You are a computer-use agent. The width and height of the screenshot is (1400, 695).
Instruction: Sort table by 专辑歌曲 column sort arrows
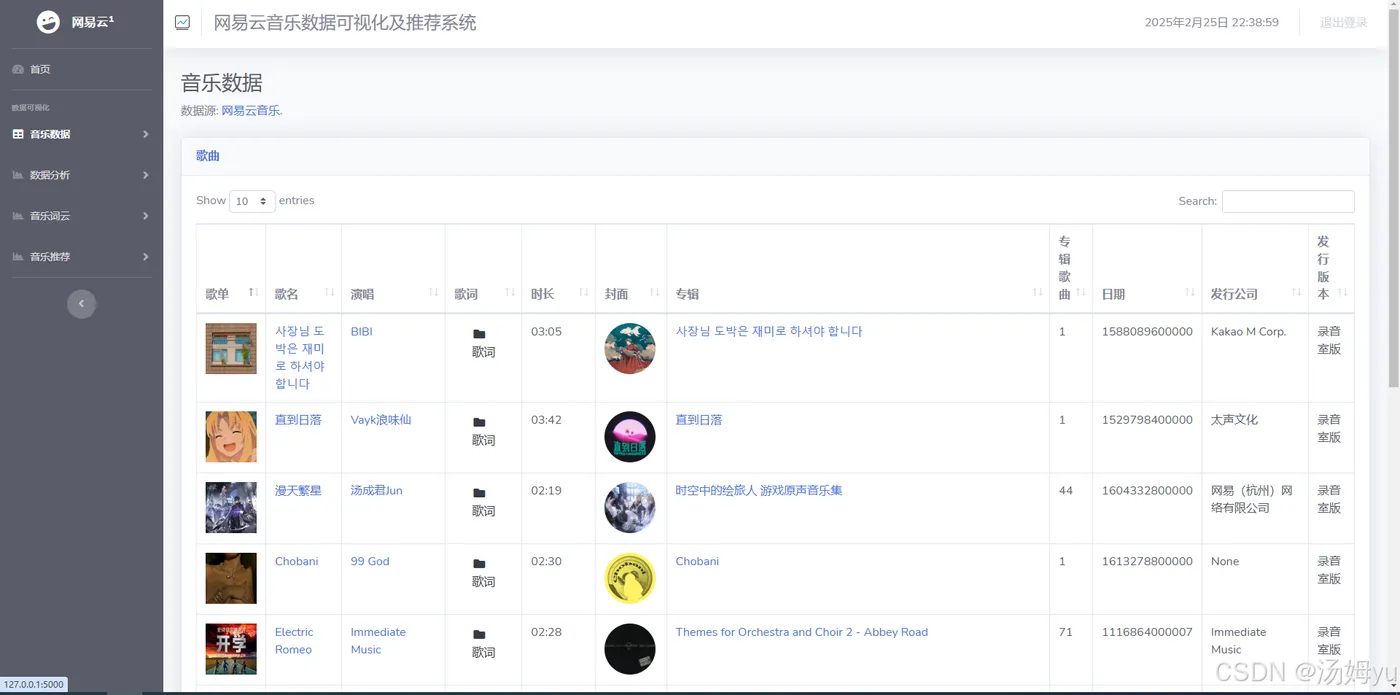pyautogui.click(x=1081, y=292)
